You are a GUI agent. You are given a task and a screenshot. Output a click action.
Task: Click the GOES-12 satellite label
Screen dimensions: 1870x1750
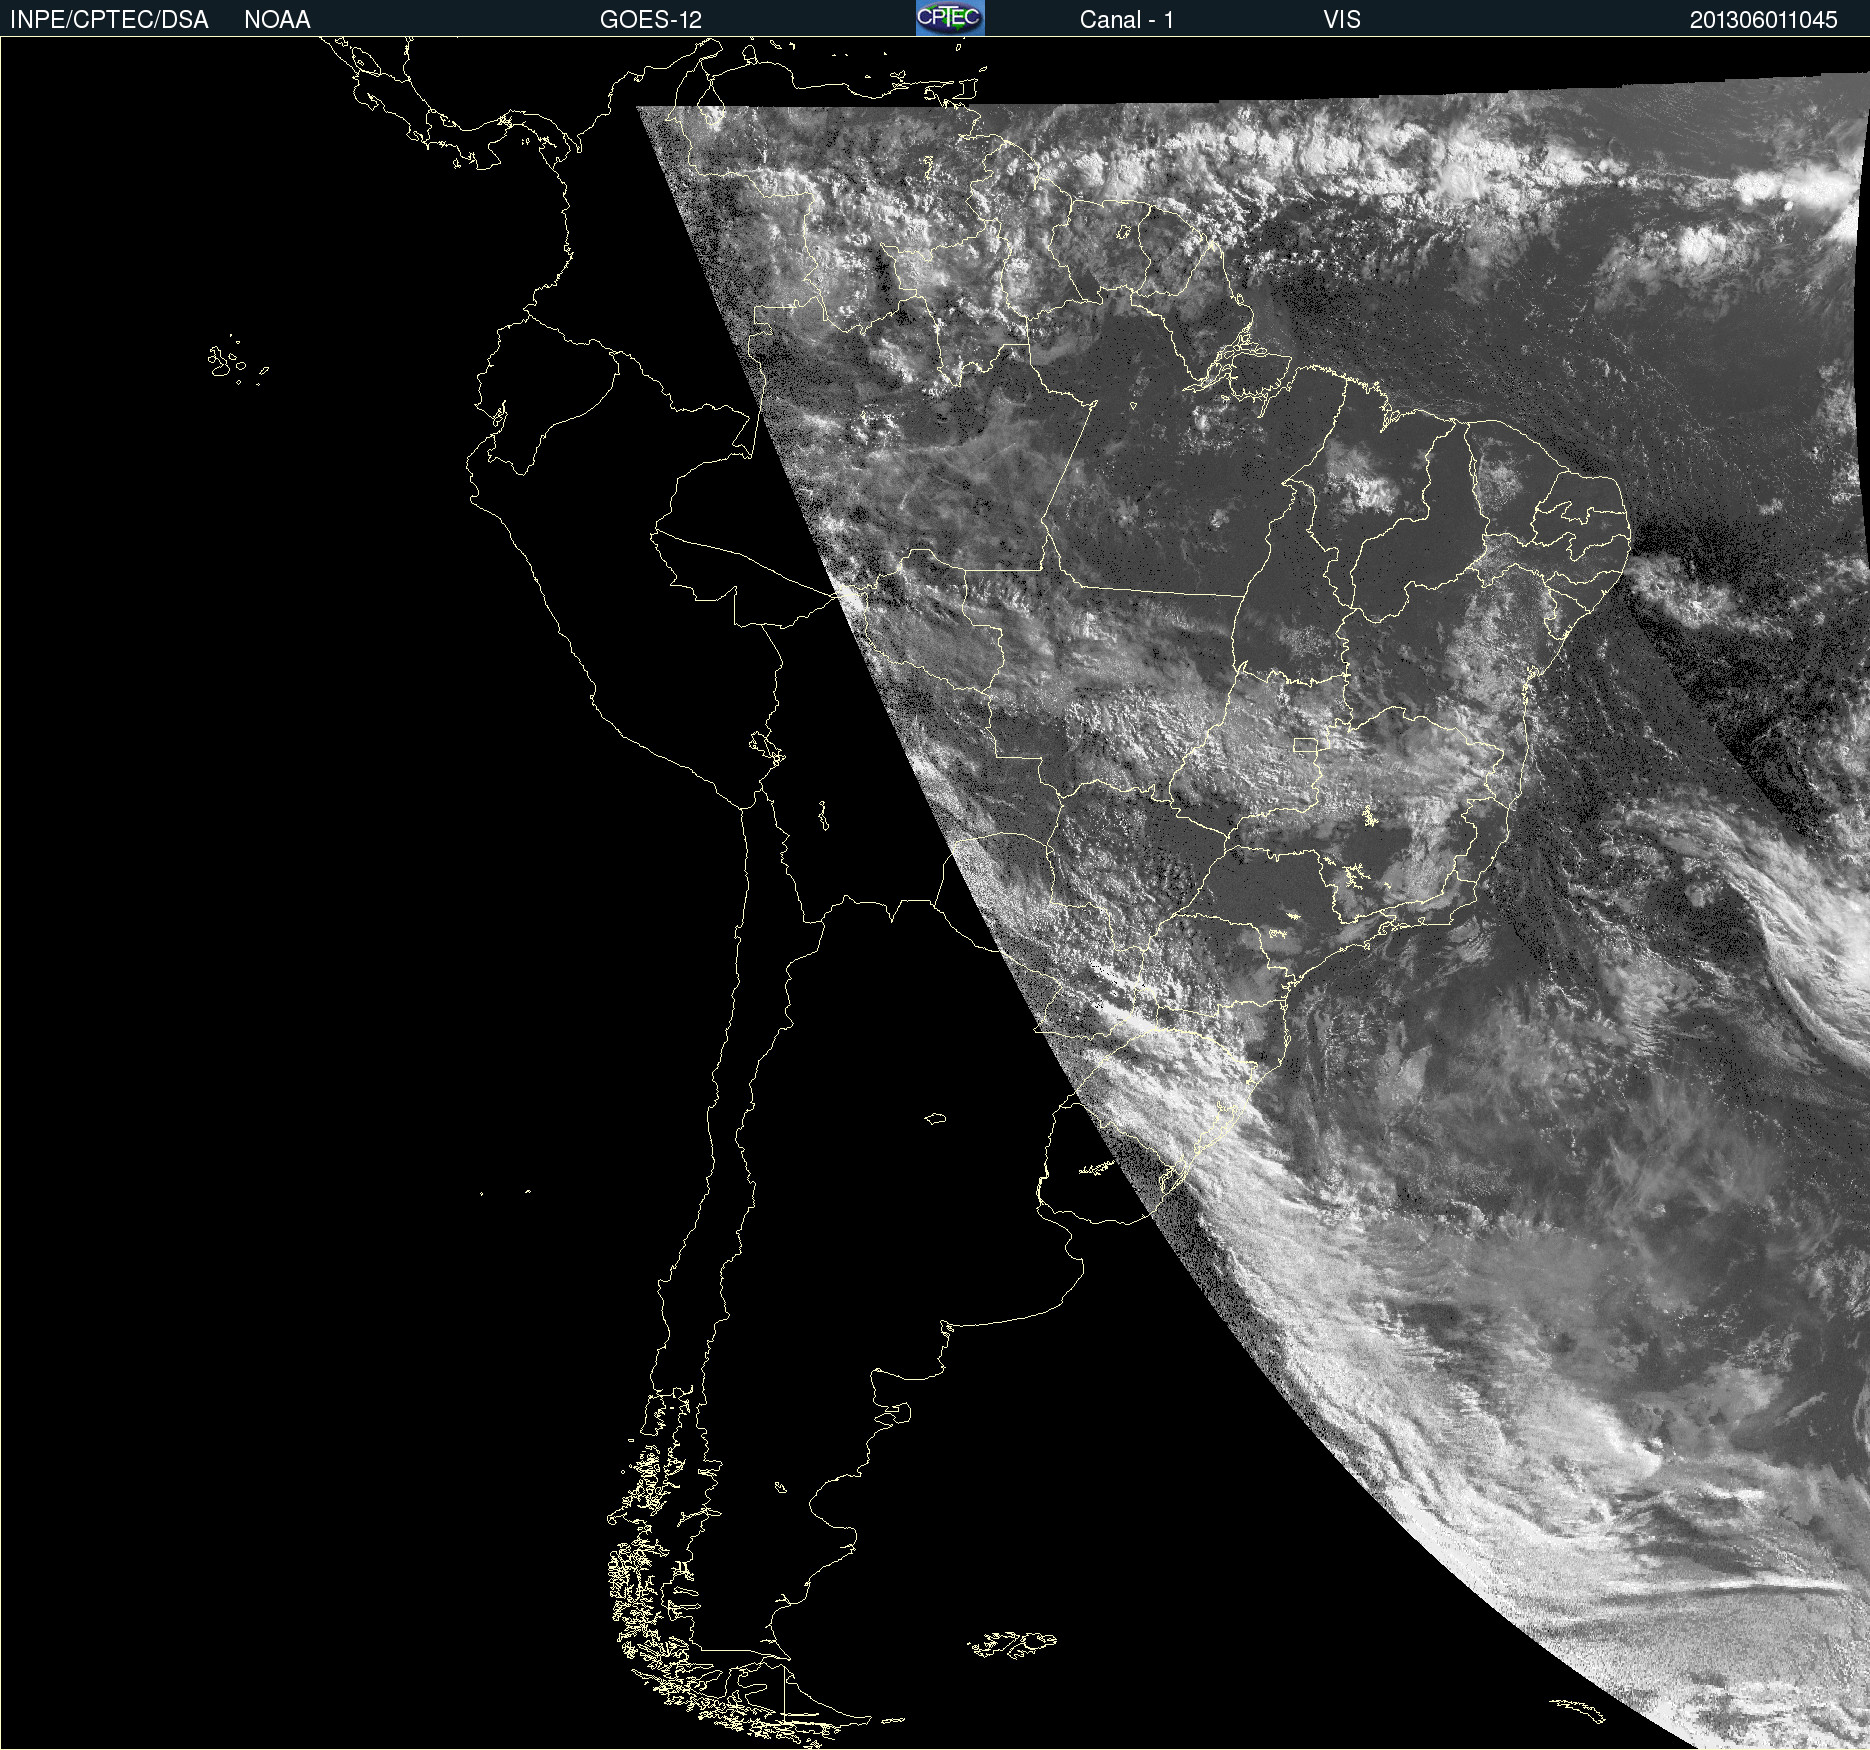coord(651,20)
